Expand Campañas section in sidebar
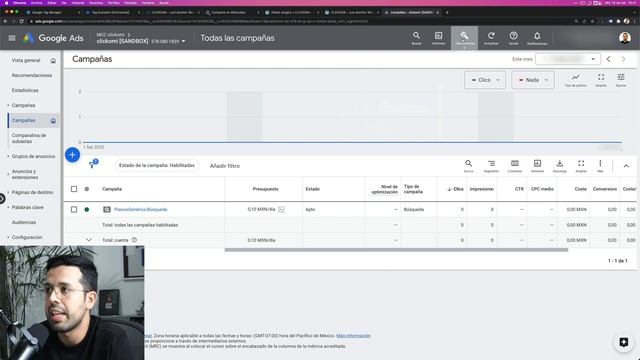Screen dimensions: 640x360 [8, 105]
